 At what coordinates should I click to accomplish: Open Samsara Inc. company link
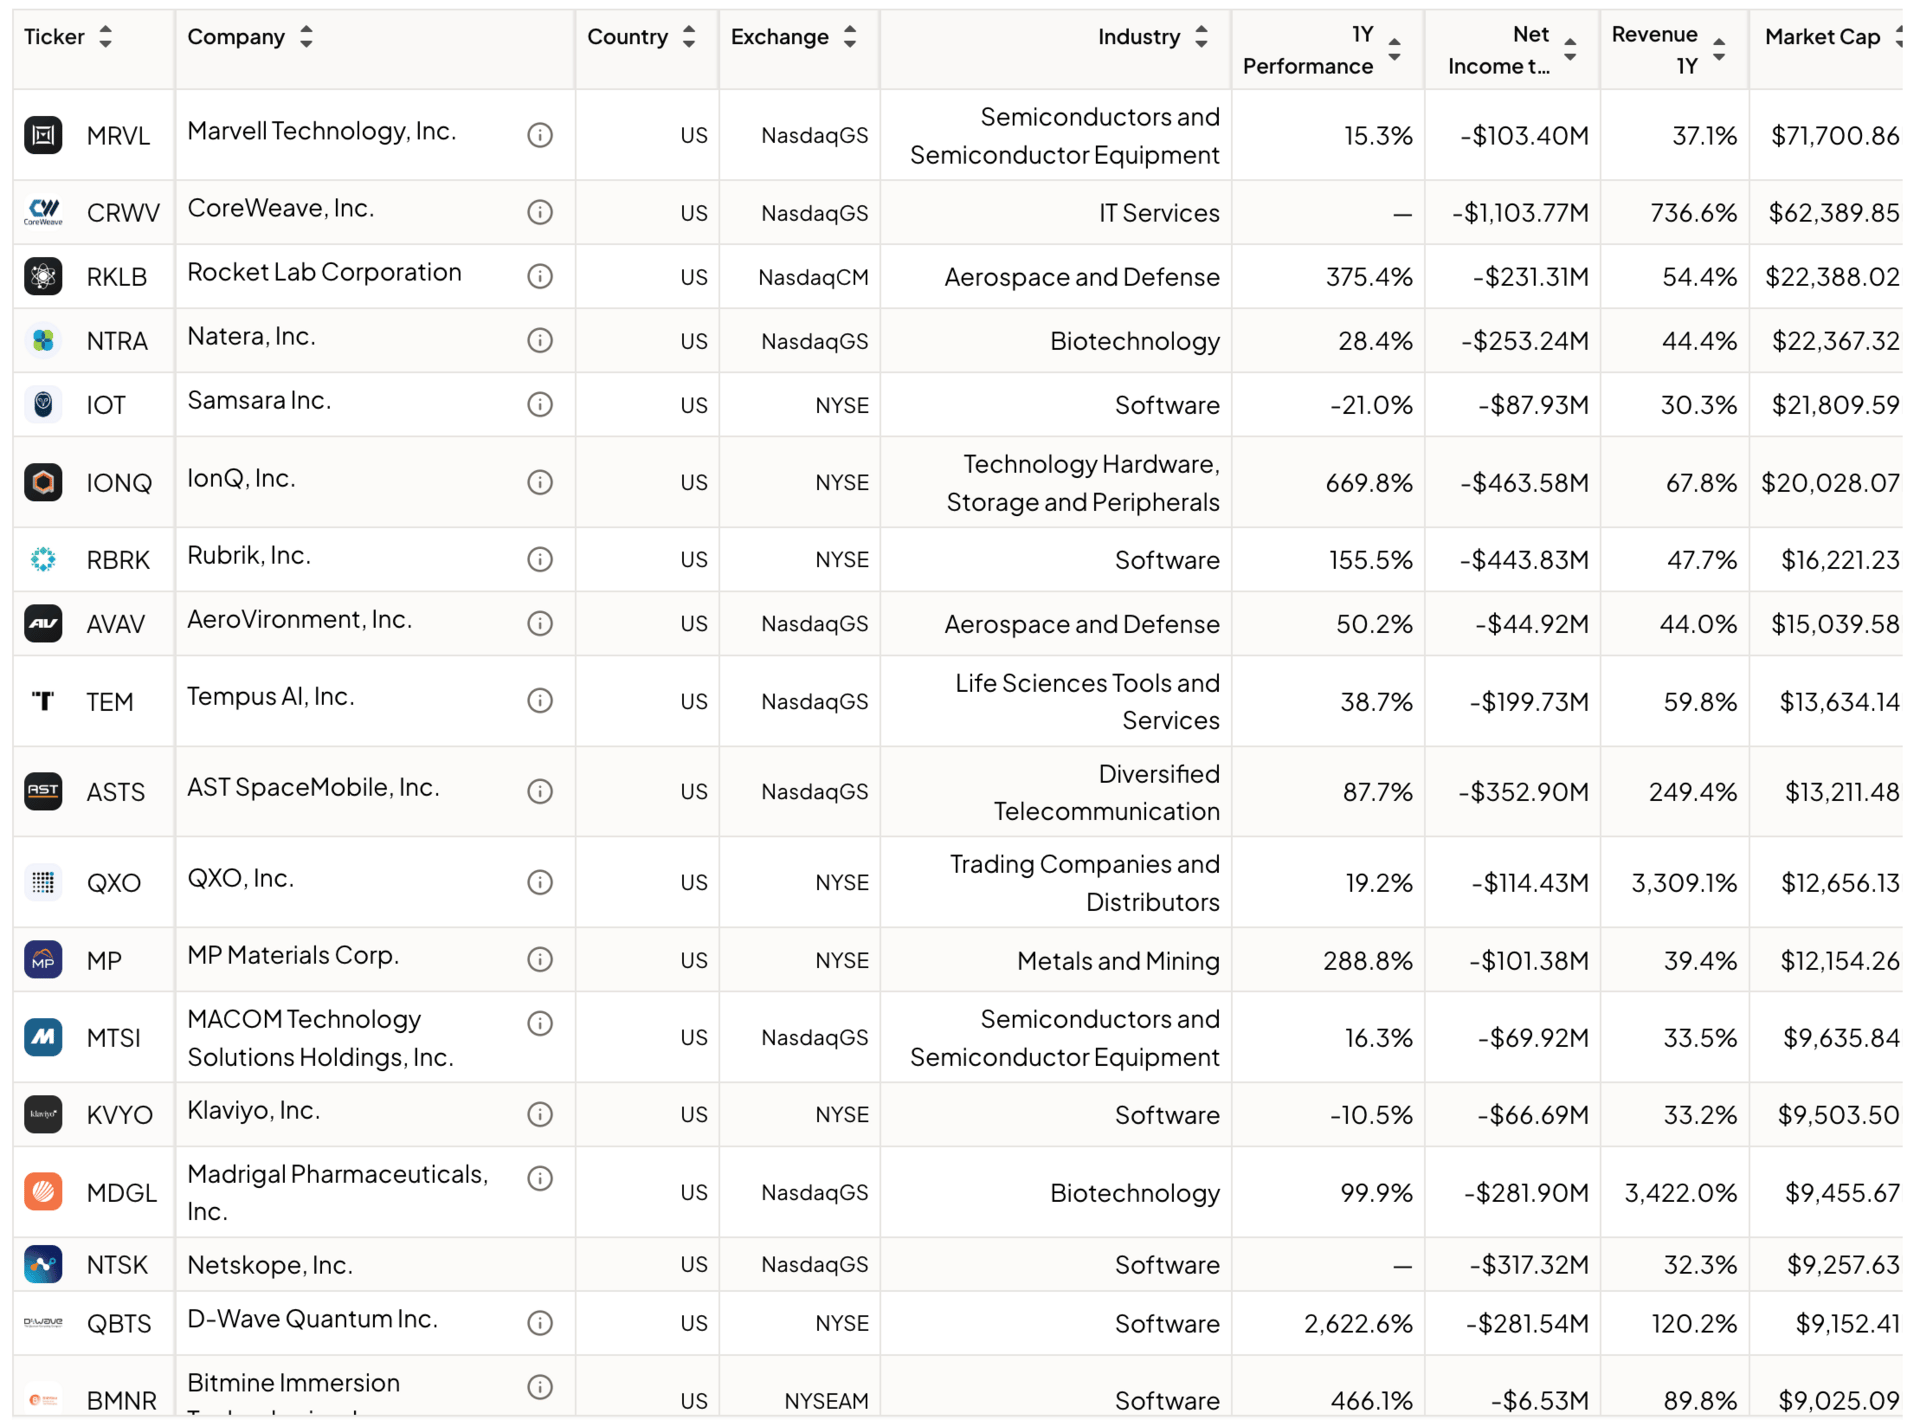click(x=259, y=400)
